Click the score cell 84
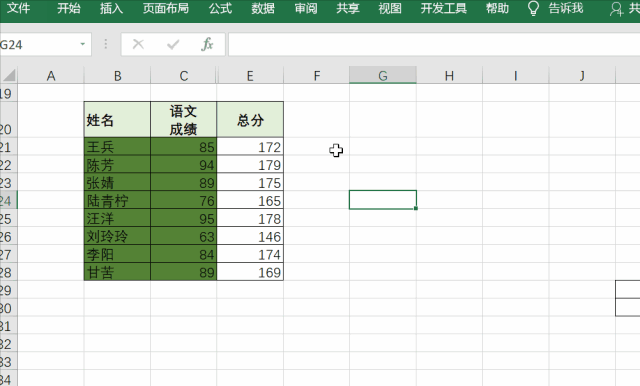Image resolution: width=640 pixels, height=386 pixels. click(183, 254)
